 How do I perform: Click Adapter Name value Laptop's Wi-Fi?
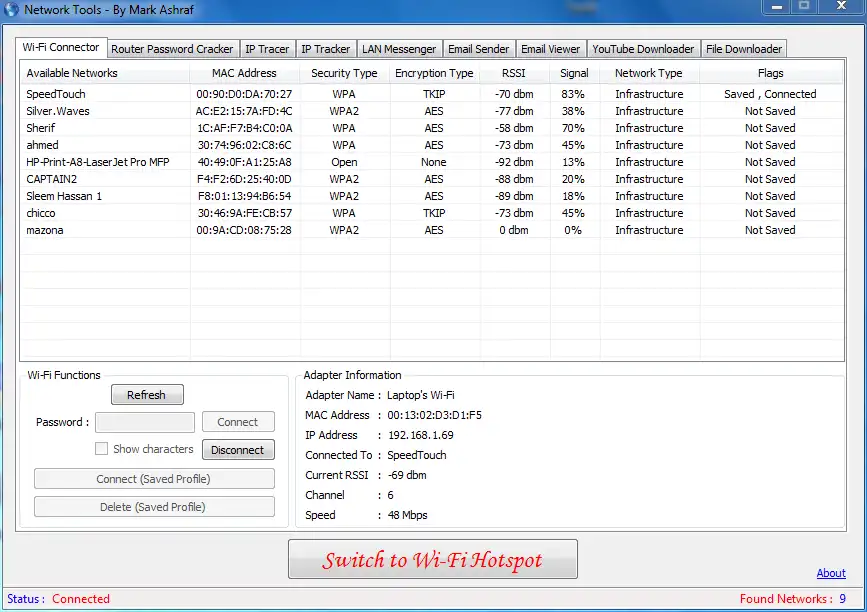421,395
